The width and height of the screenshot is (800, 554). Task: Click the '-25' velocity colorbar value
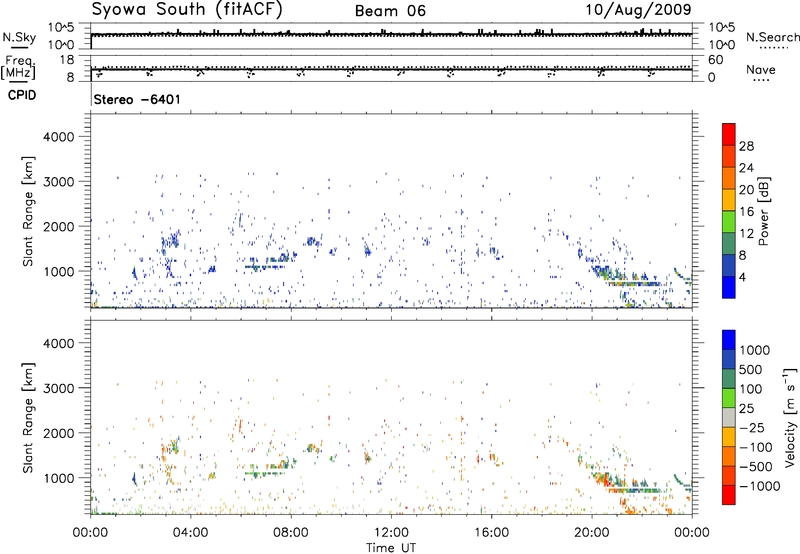coord(751,428)
